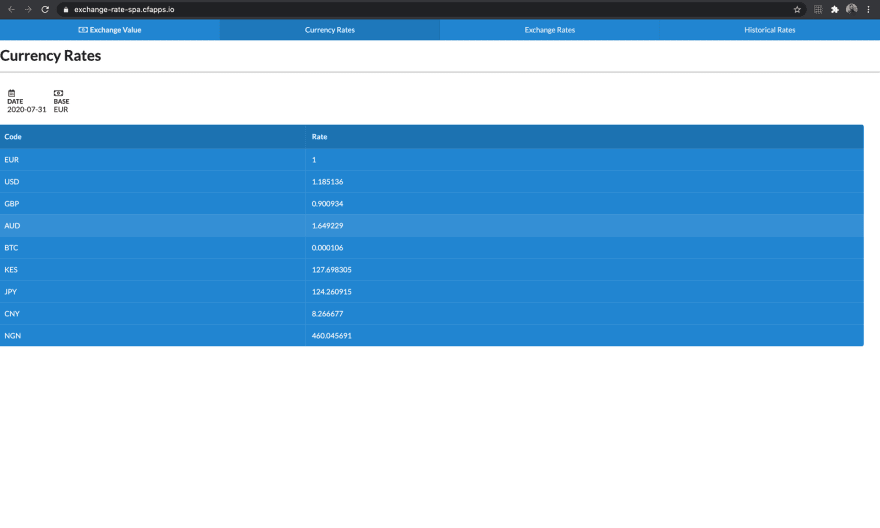This screenshot has height=528, width=880.
Task: Select the KES row code cell
Action: coord(153,269)
